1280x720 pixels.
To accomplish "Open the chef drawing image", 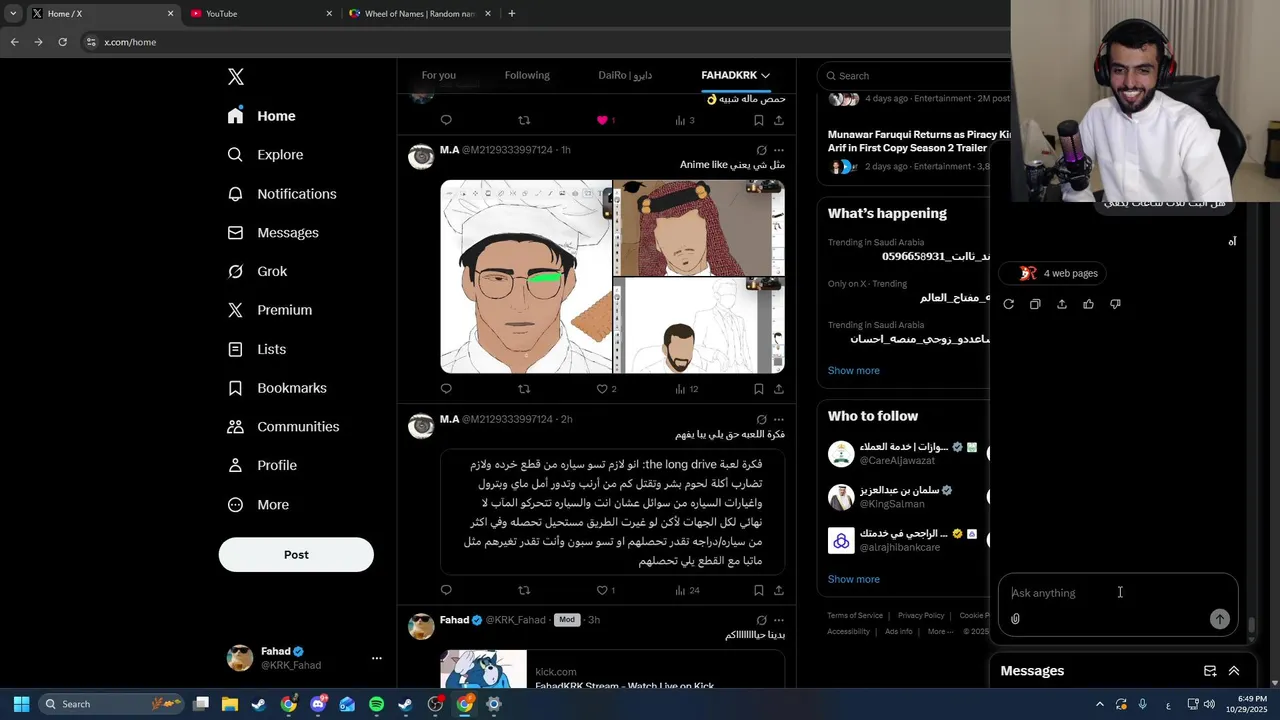I will point(526,277).
